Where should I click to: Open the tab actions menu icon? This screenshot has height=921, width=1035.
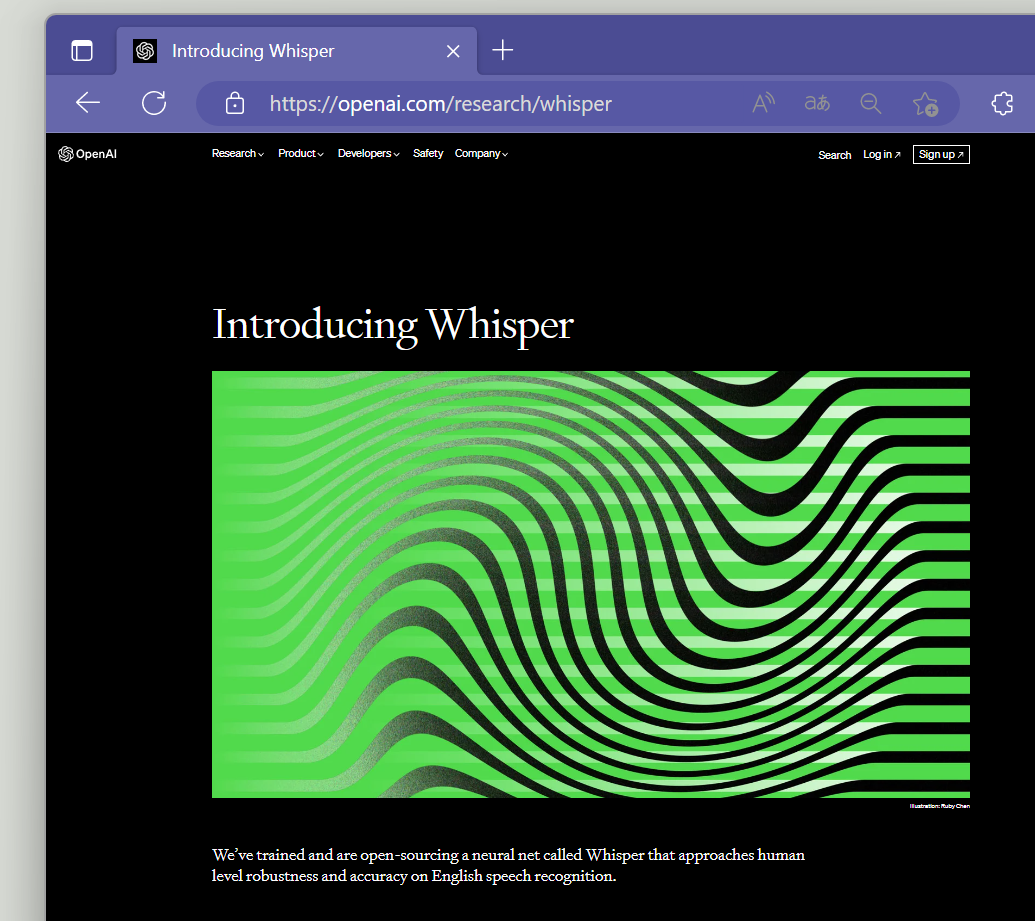coord(82,51)
